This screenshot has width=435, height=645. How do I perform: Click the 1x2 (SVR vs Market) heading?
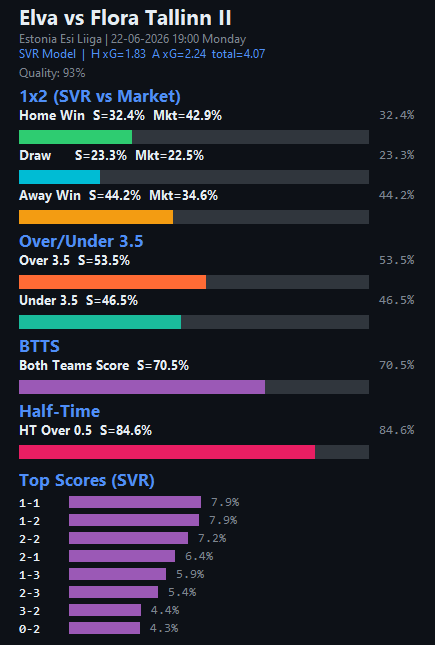tap(100, 96)
